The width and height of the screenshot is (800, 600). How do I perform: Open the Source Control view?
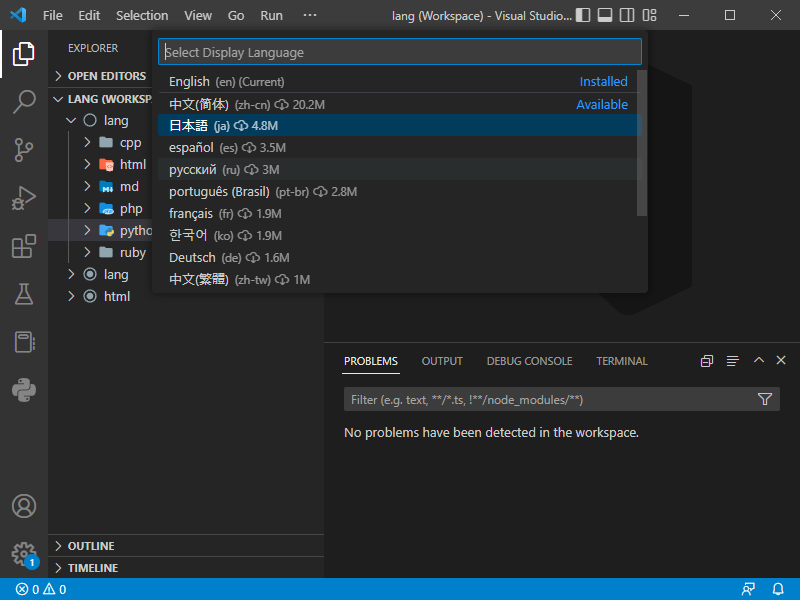23,149
